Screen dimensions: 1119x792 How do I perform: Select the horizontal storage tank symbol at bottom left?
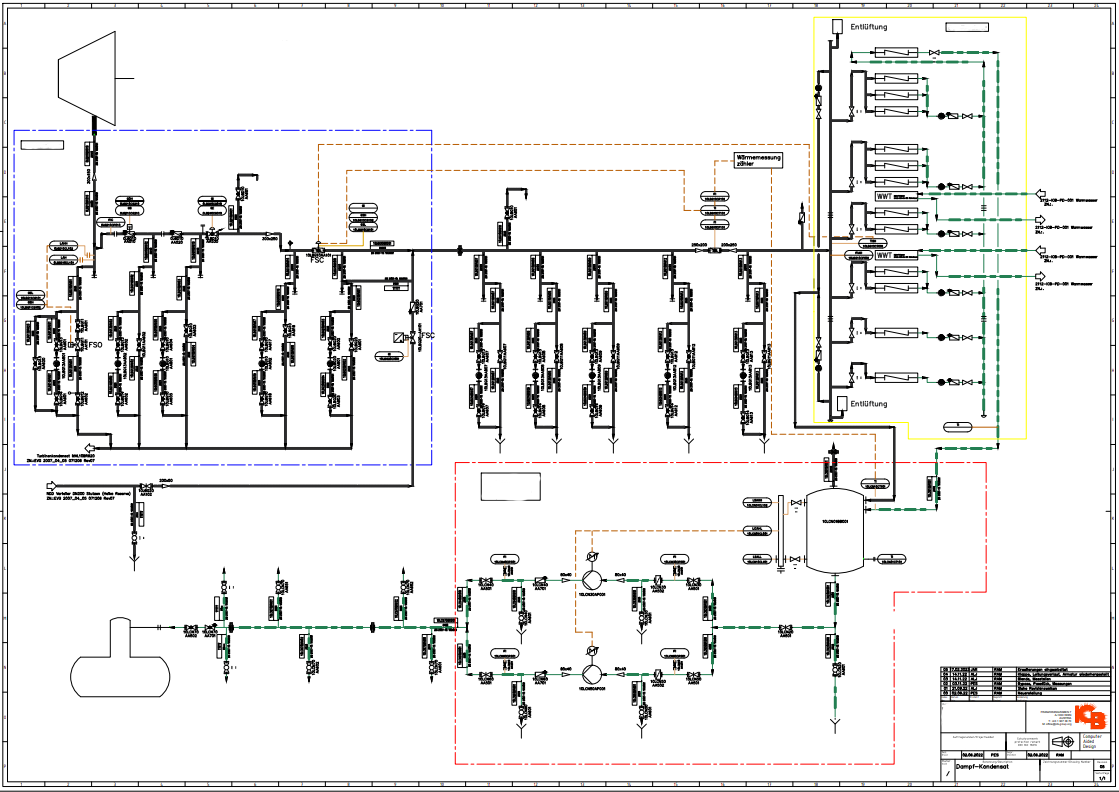(120, 658)
